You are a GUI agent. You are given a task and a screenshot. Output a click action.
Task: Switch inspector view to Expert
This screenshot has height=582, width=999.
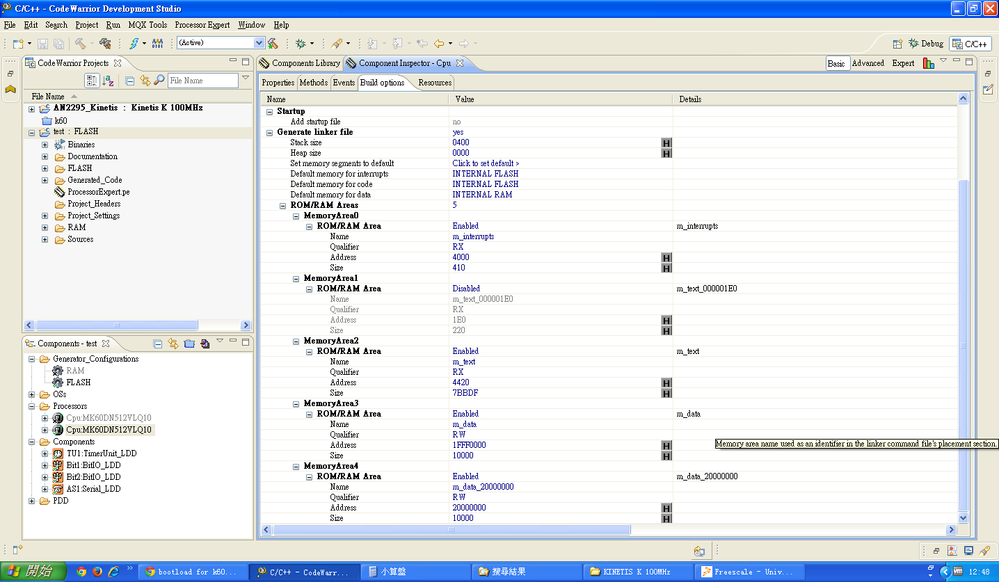pos(903,63)
